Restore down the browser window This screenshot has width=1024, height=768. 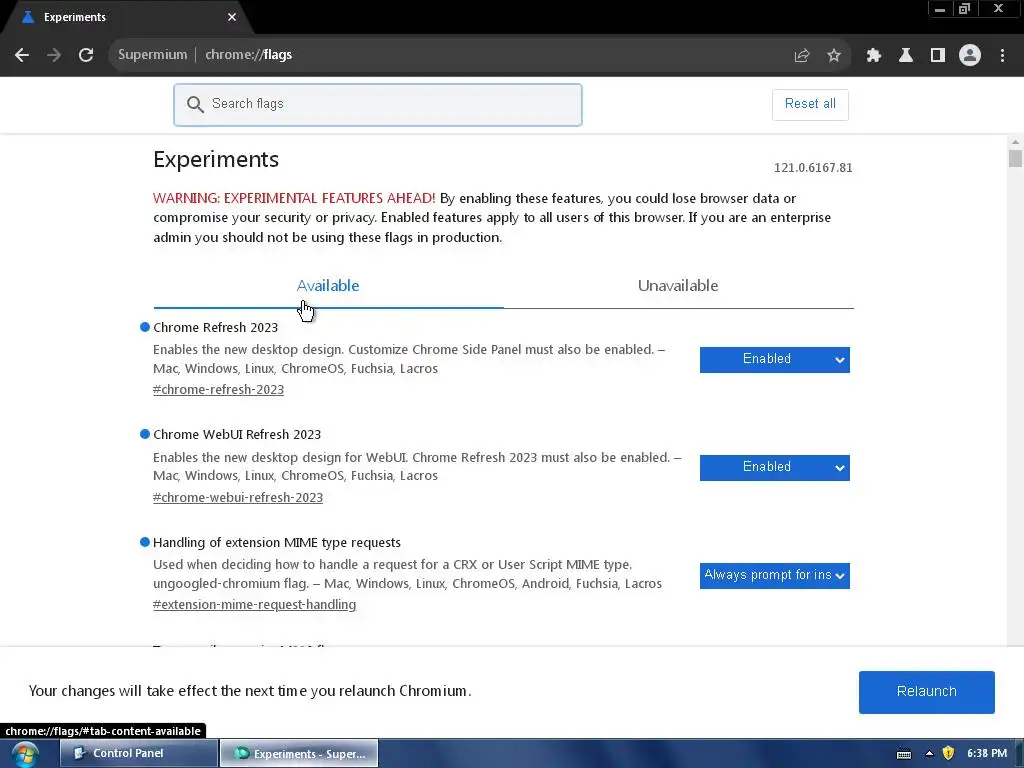click(964, 9)
